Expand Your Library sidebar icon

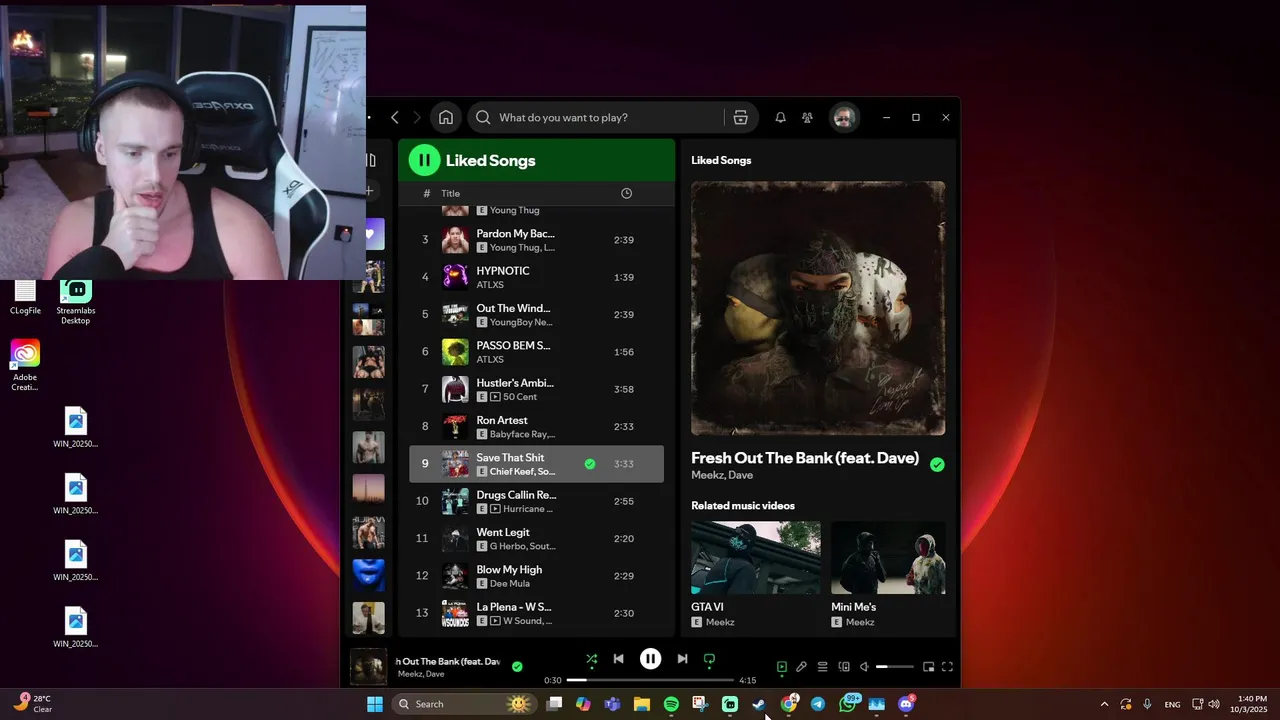370,160
